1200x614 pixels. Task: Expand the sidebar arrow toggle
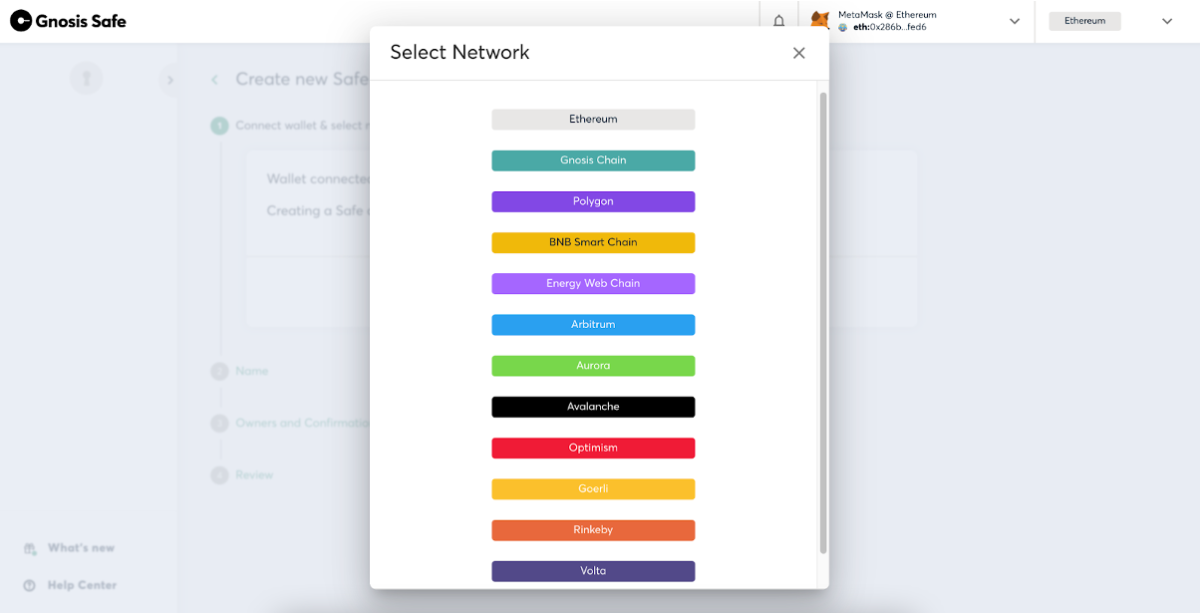(170, 79)
